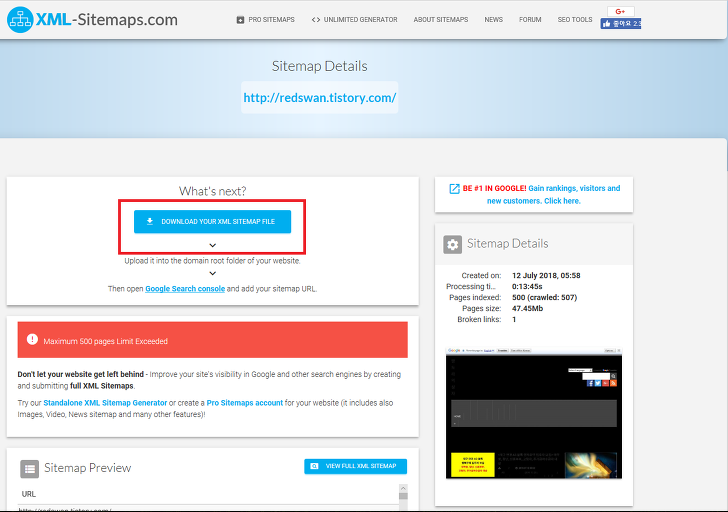Click the code brackets icon beside UNLIMITED GENERATOR
Image resolution: width=728 pixels, height=512 pixels.
pyautogui.click(x=316, y=19)
